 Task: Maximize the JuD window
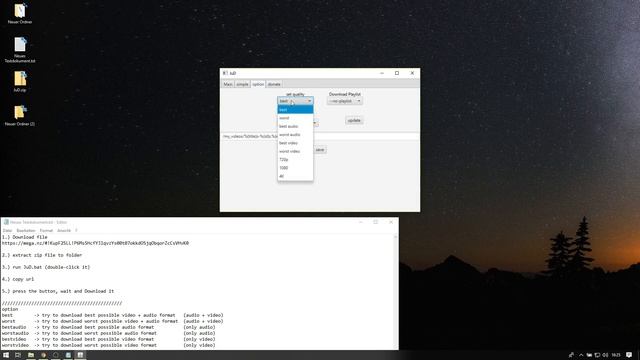click(x=397, y=73)
